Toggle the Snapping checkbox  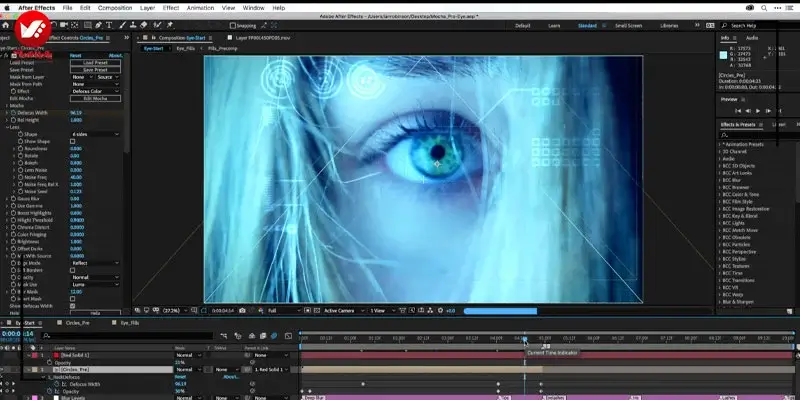[x=233, y=26]
